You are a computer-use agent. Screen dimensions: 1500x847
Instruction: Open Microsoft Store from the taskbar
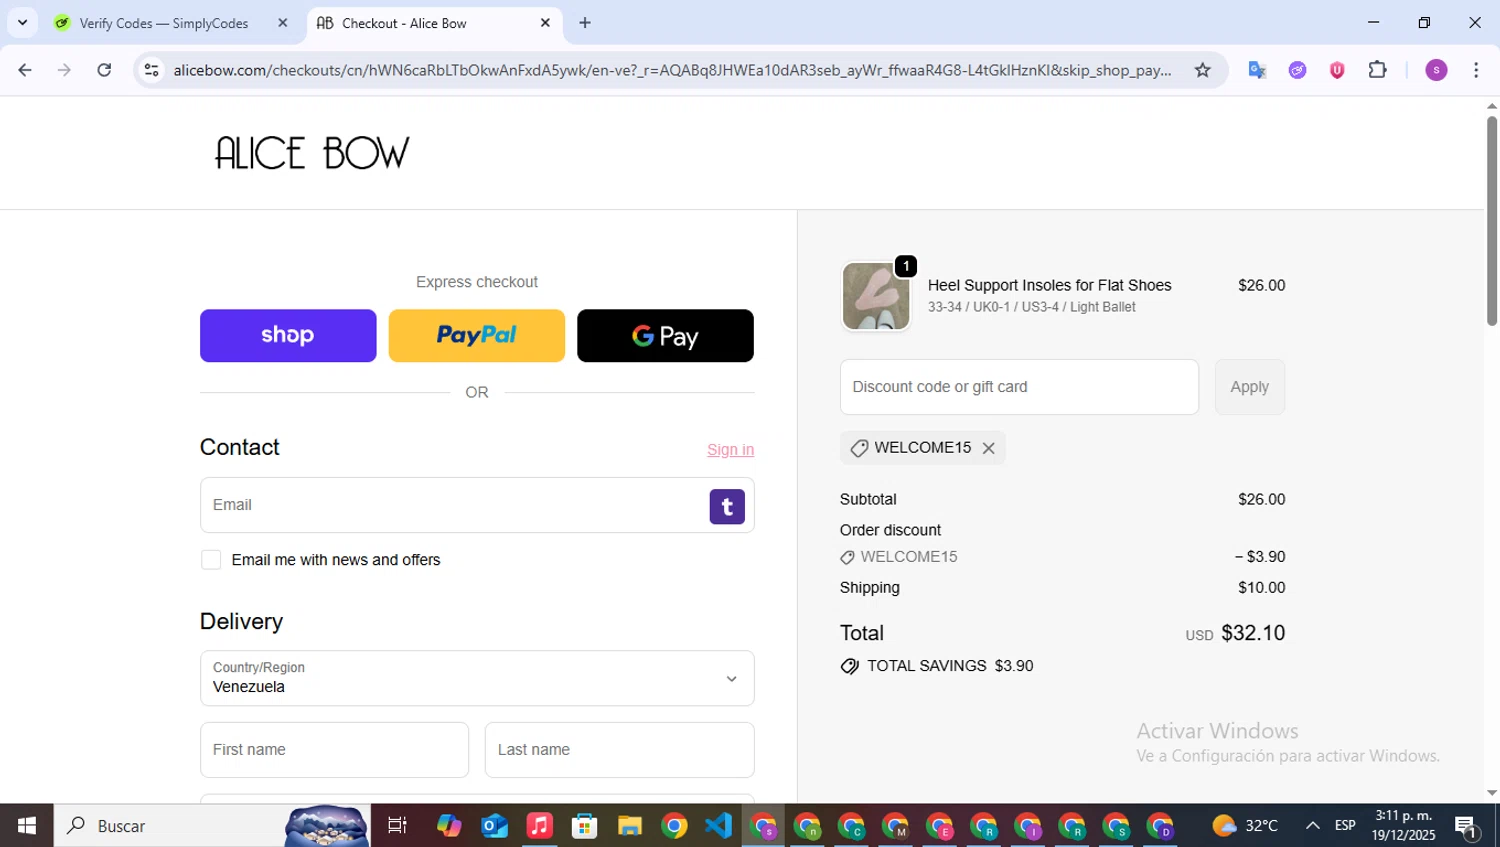coord(584,826)
